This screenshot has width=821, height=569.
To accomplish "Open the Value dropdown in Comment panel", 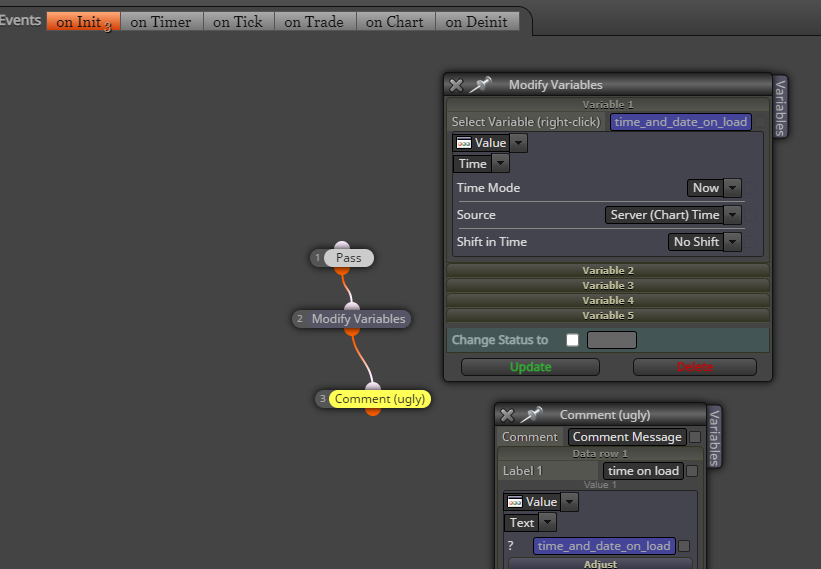I will [569, 502].
